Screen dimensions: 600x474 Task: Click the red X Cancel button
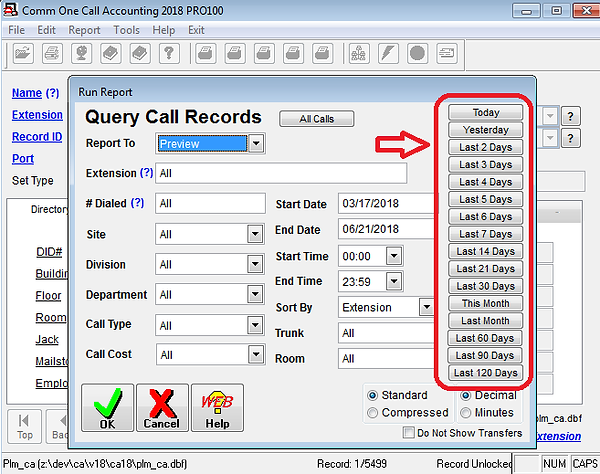162,408
